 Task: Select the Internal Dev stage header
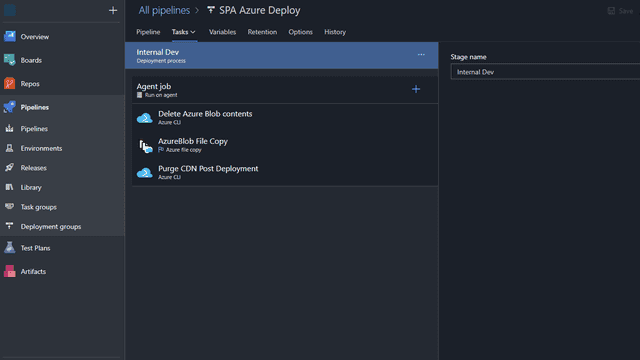(282, 55)
